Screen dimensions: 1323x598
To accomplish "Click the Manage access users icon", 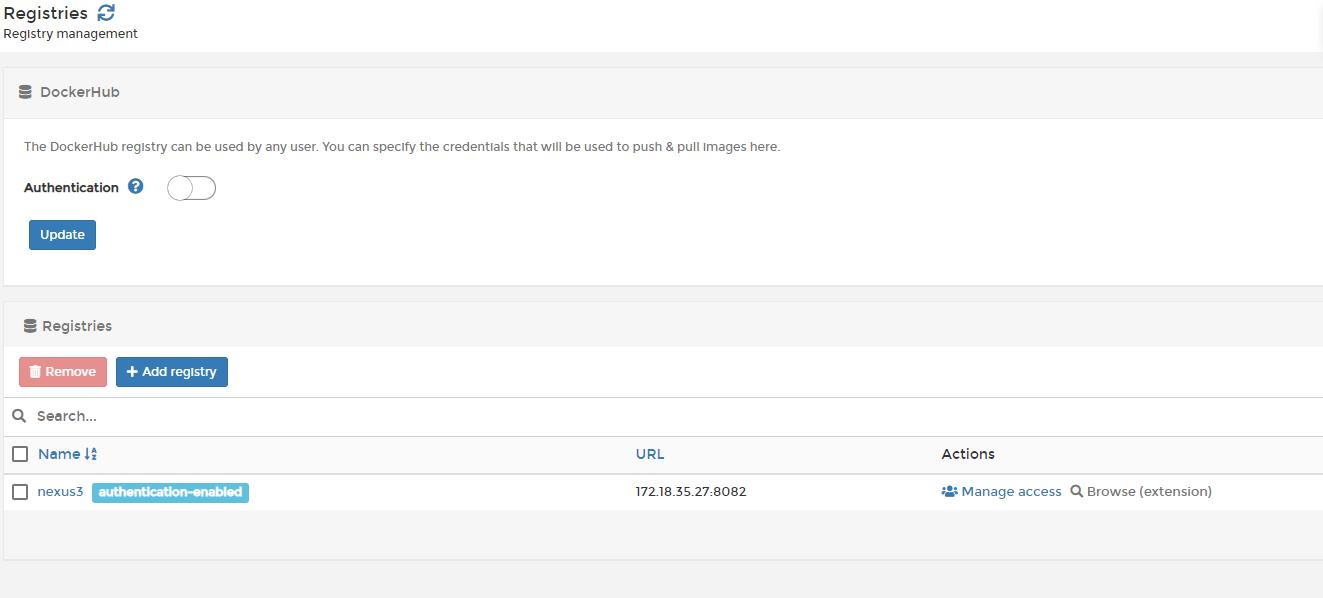I will 949,492.
